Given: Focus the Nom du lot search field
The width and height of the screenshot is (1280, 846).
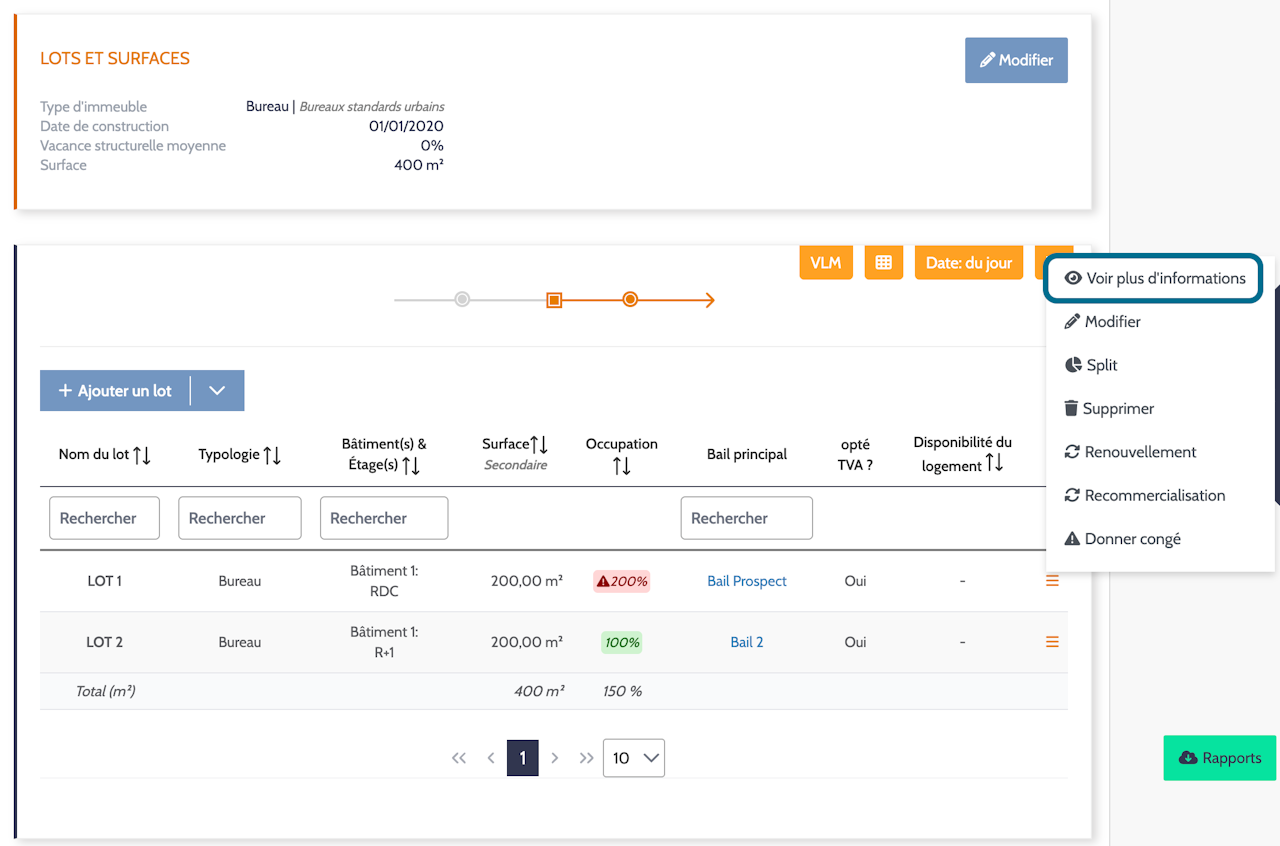Looking at the screenshot, I should (x=104, y=518).
